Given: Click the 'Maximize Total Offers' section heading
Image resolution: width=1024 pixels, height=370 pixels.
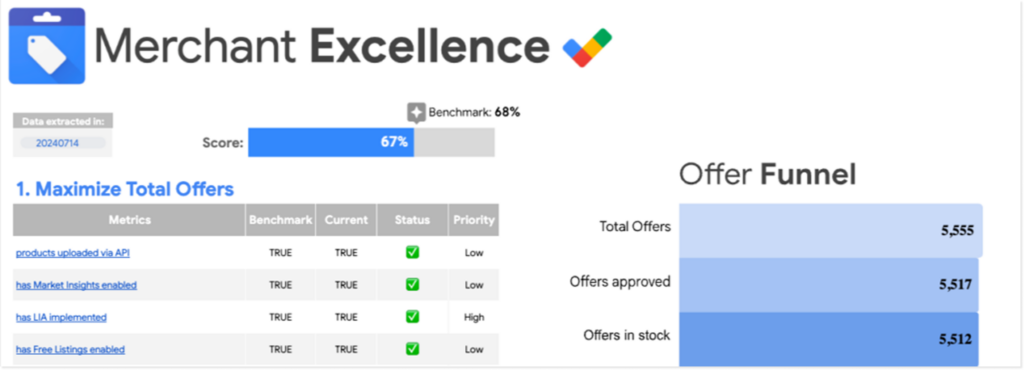Looking at the screenshot, I should pyautogui.click(x=125, y=189).
